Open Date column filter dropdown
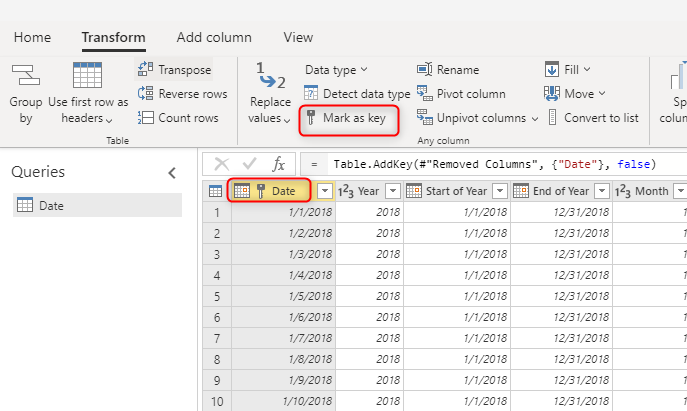This screenshot has width=687, height=411. 325,191
